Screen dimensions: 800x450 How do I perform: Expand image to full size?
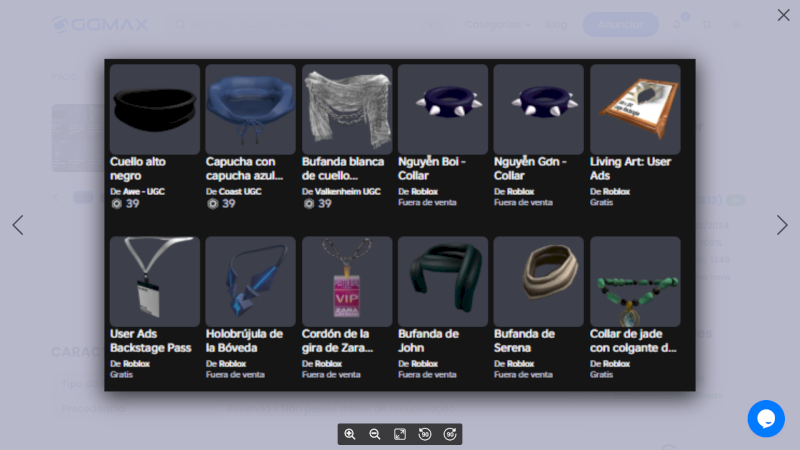click(400, 434)
